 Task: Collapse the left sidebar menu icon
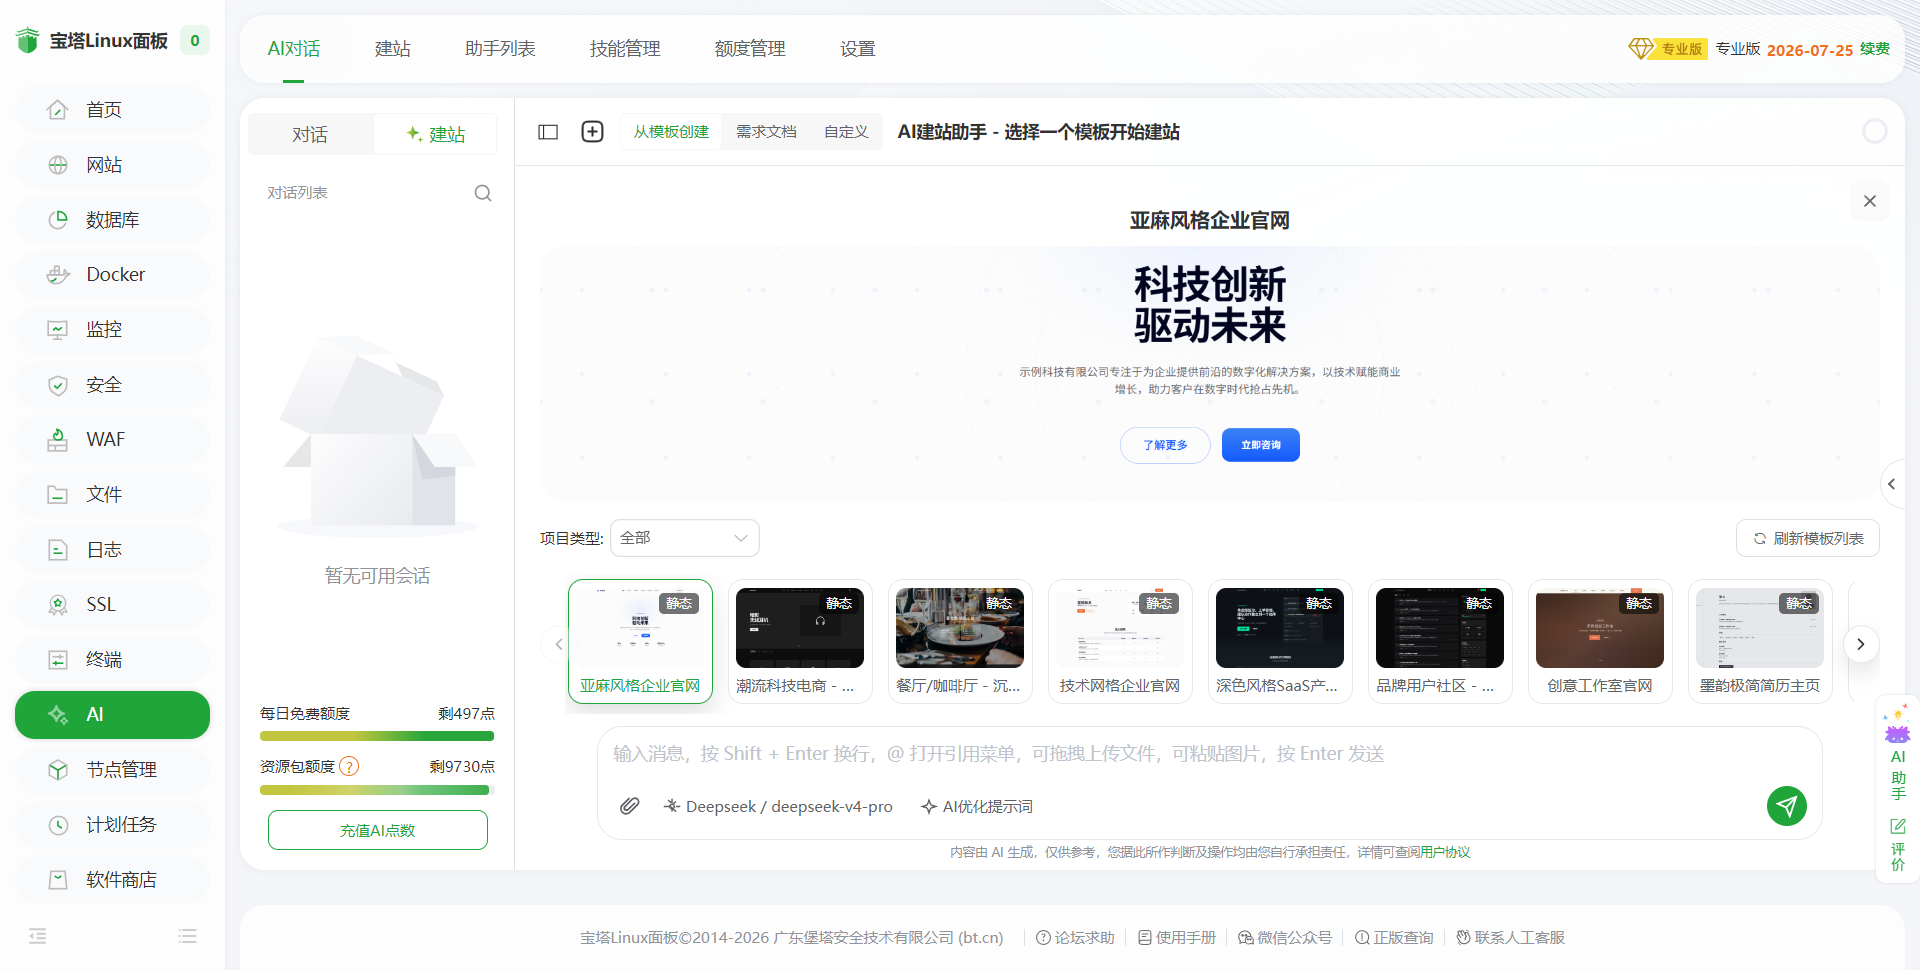pos(38,936)
